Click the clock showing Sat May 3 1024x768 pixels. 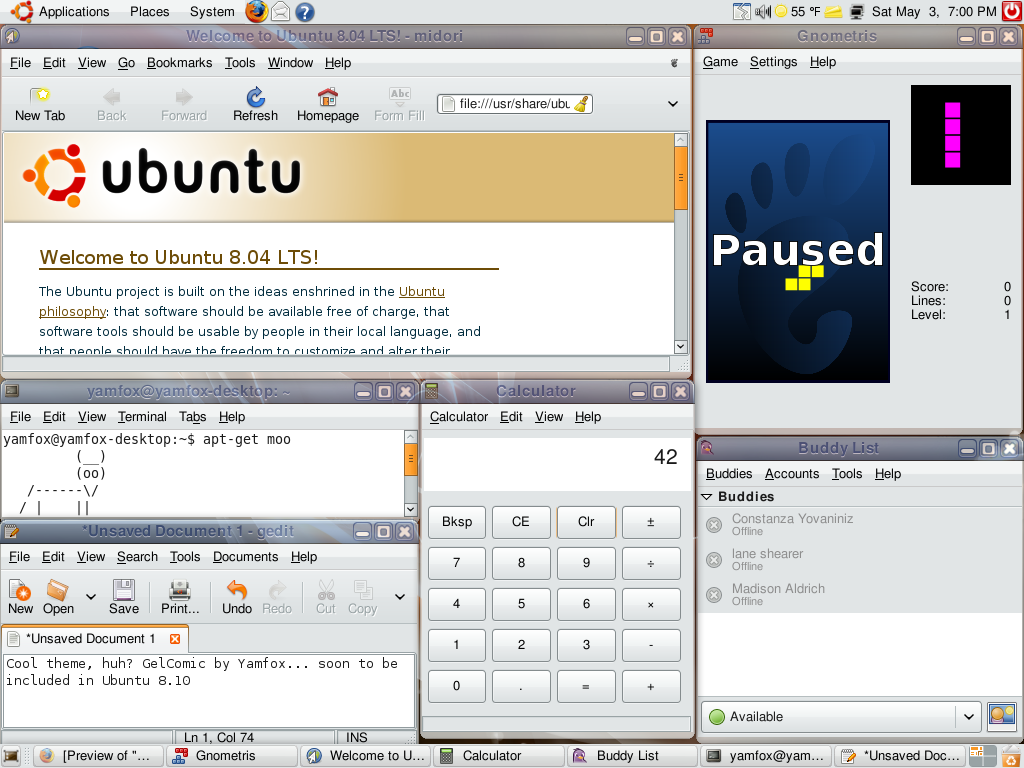(934, 11)
